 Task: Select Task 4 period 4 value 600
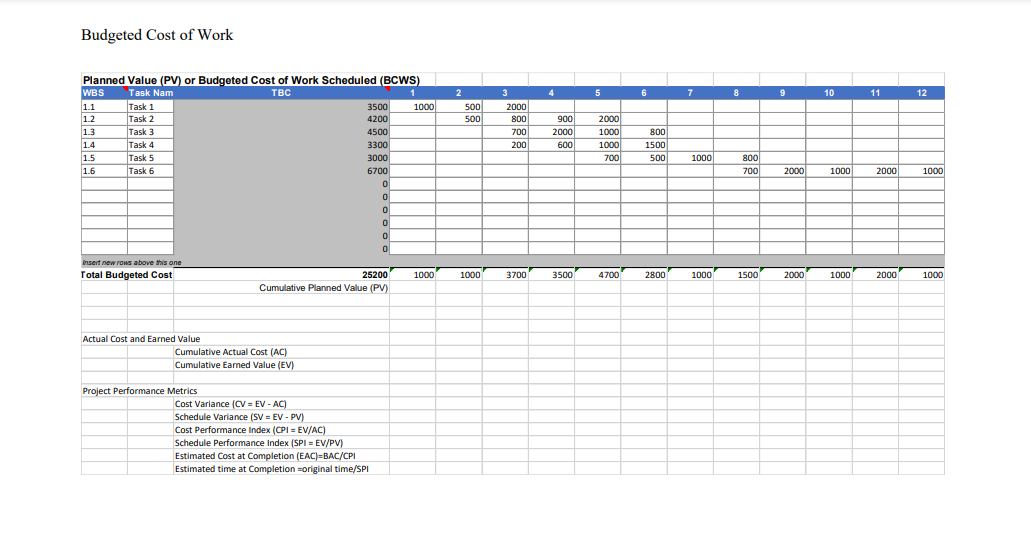552,145
